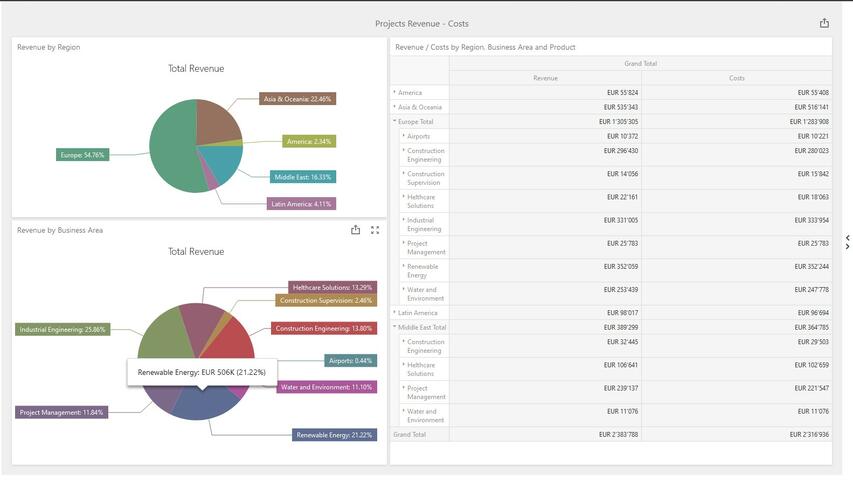Expand the America row
Viewport: 853px width, 480px height.
point(394,92)
